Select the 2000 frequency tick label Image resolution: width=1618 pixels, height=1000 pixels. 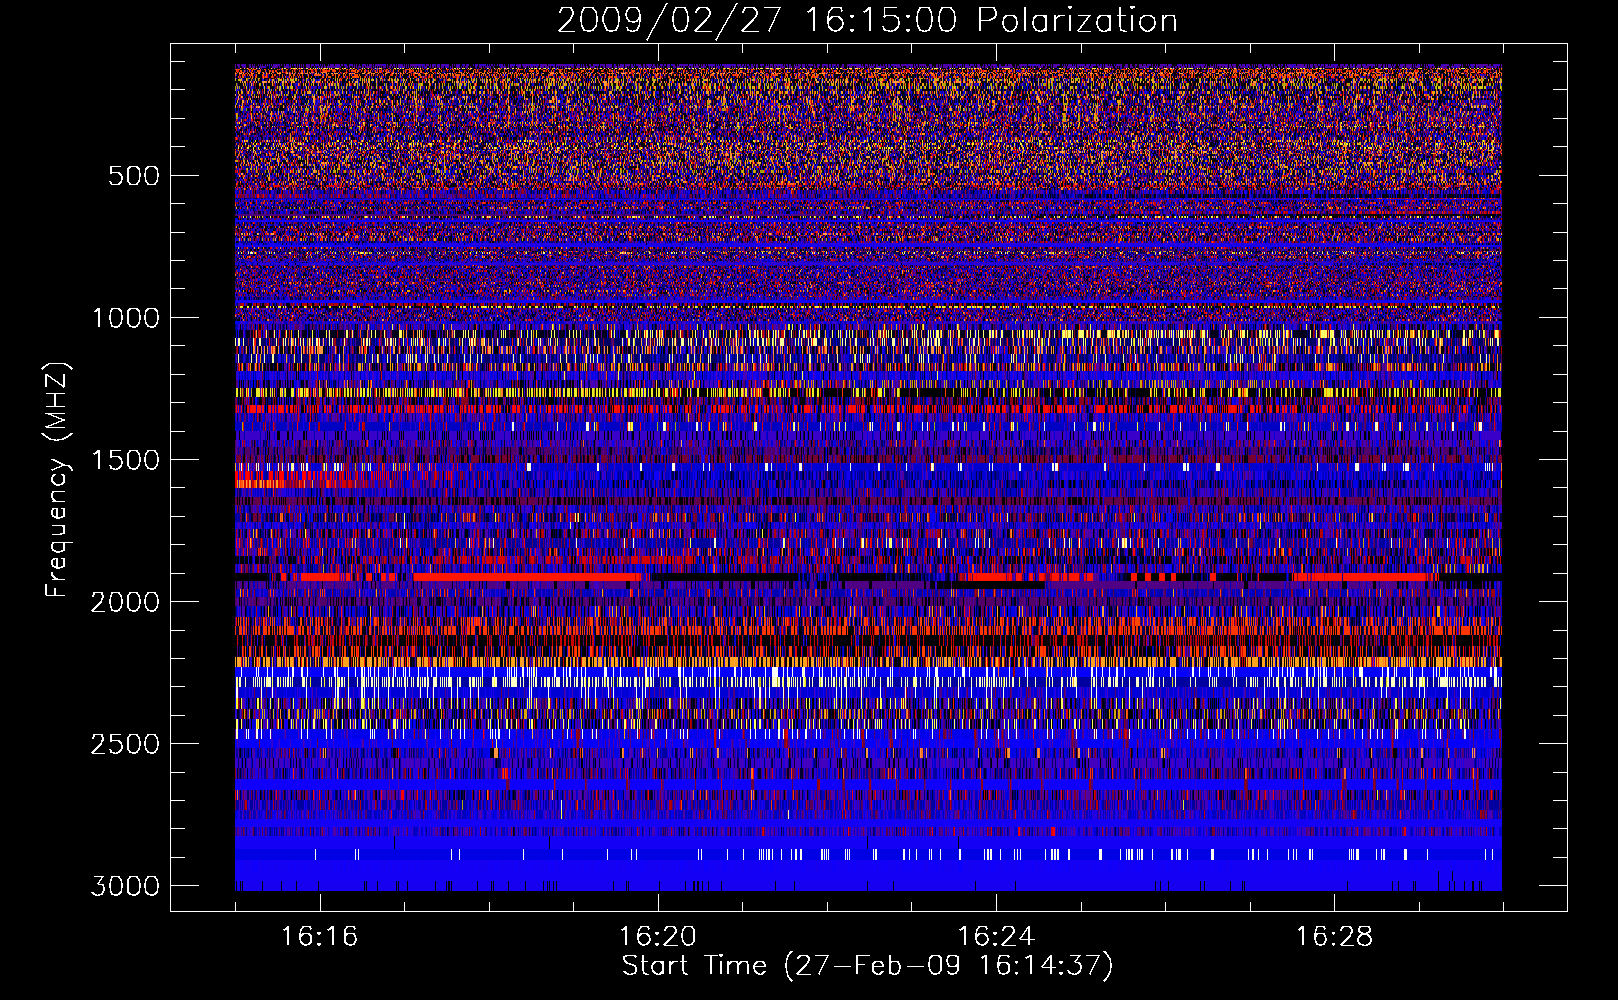pyautogui.click(x=125, y=602)
